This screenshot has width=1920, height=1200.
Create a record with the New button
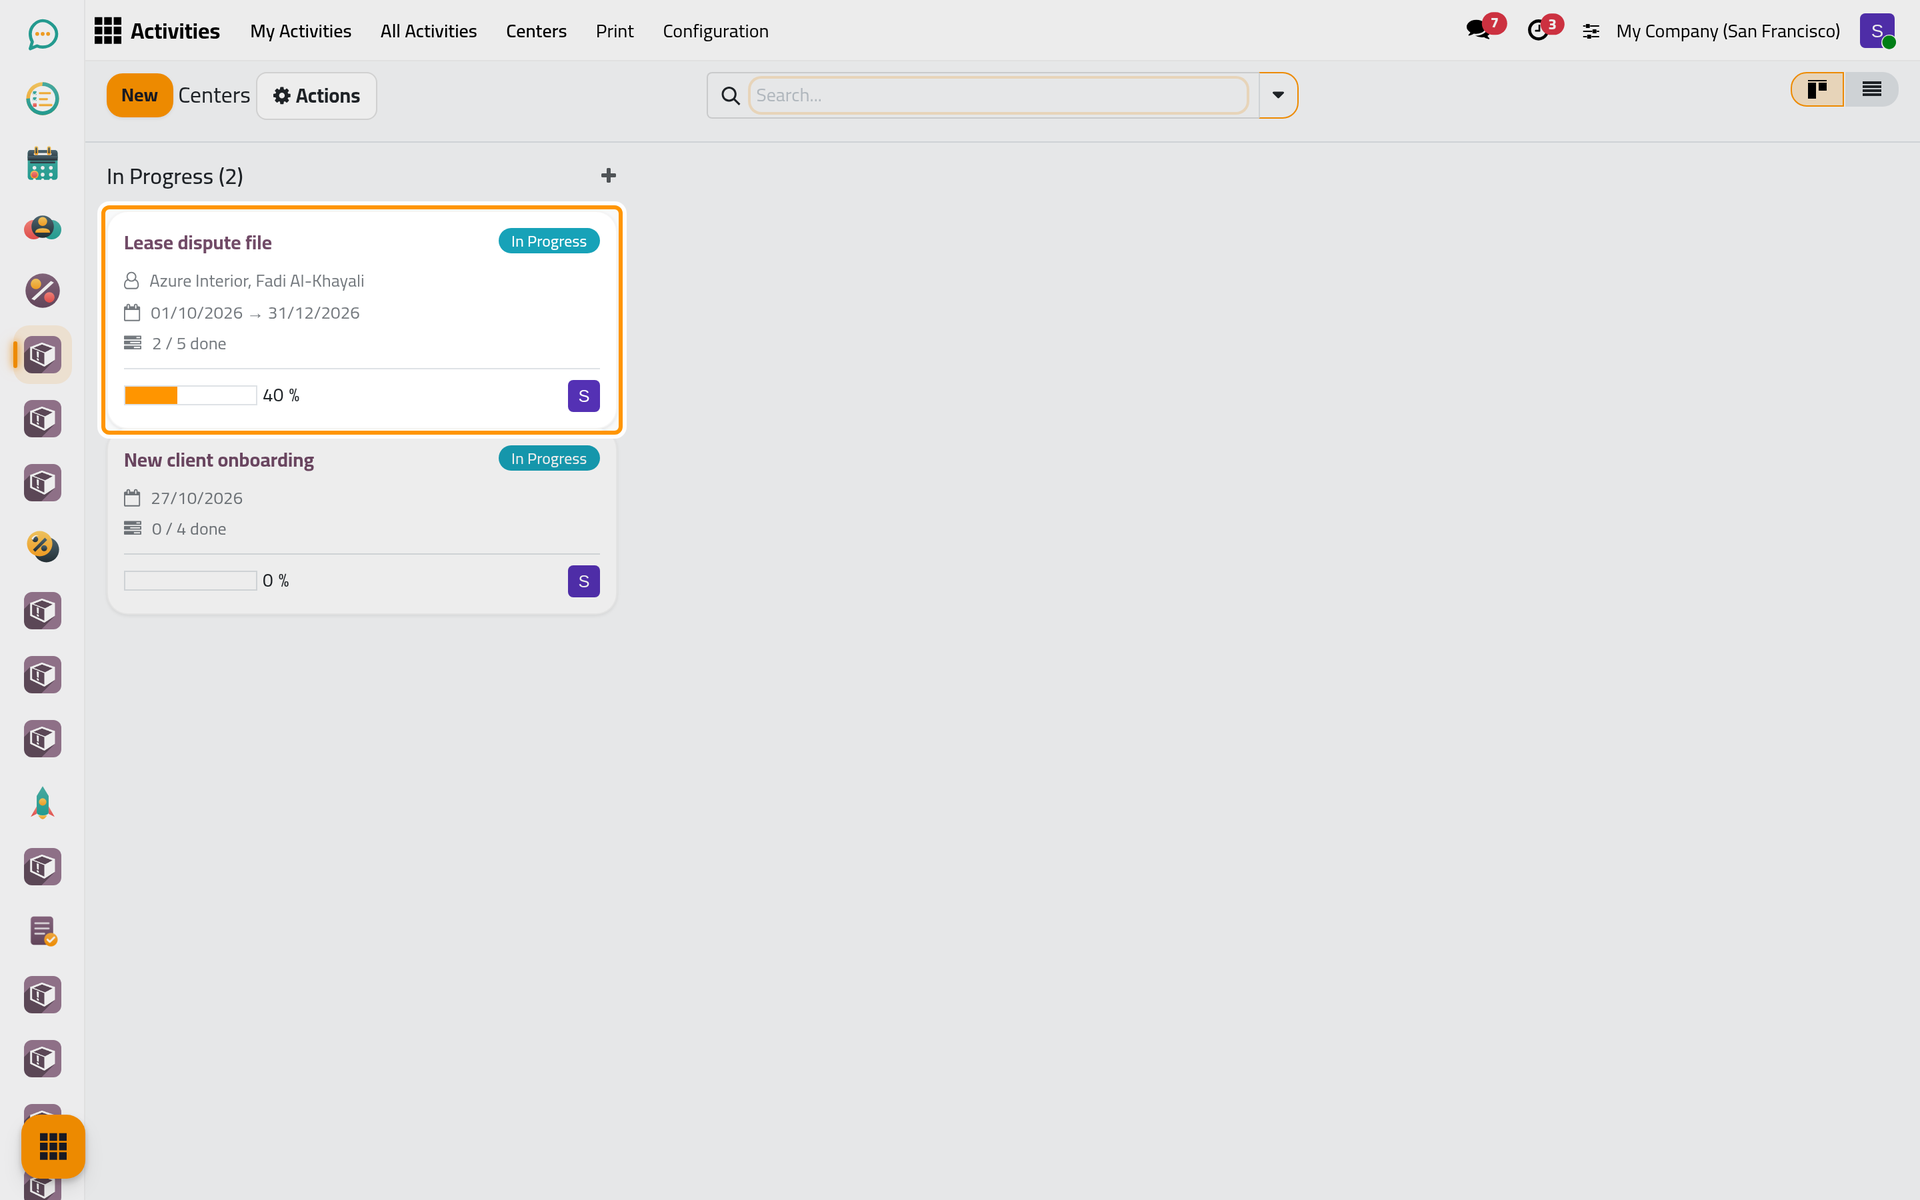pos(140,96)
